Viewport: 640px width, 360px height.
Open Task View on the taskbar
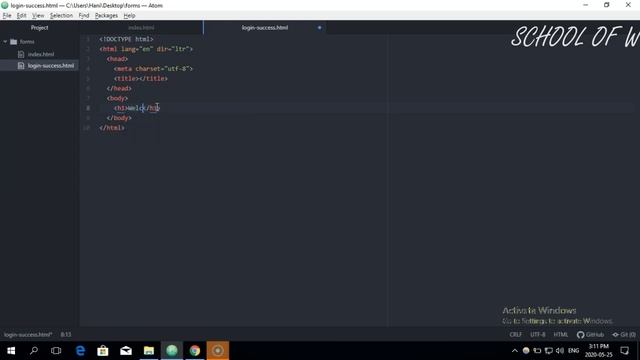[56, 351]
